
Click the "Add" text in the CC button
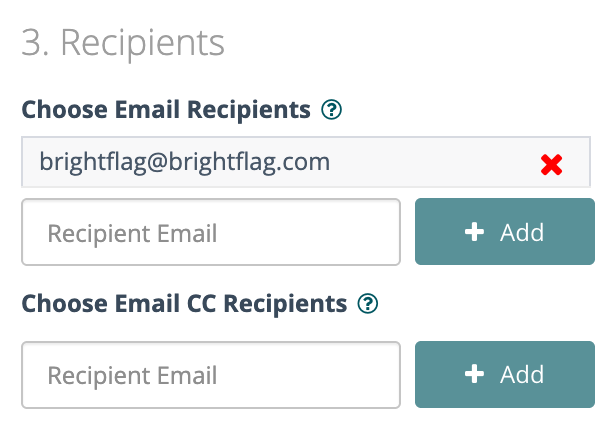pos(522,375)
